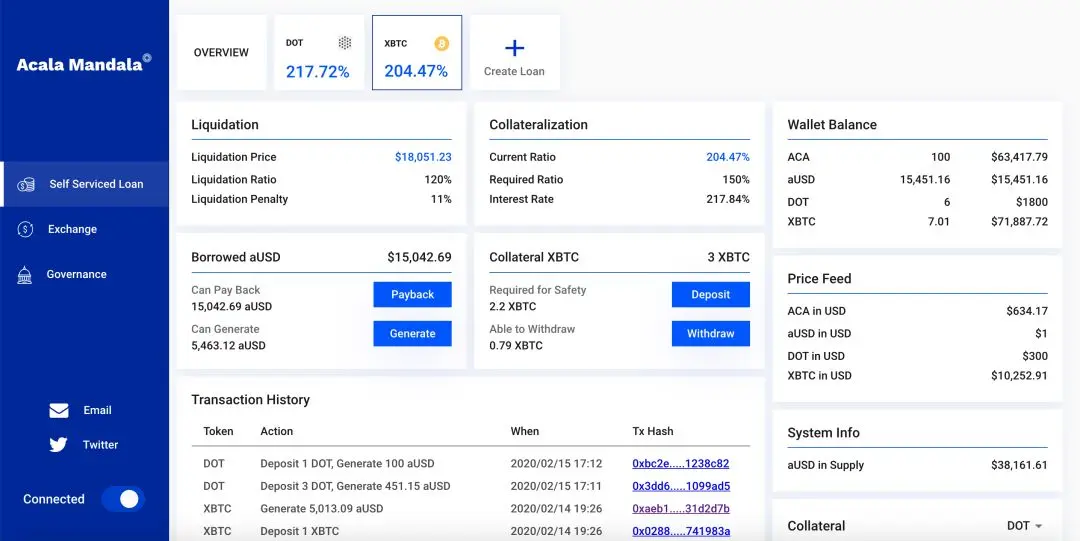Click the Exchange dollar icon in sidebar

click(x=25, y=229)
